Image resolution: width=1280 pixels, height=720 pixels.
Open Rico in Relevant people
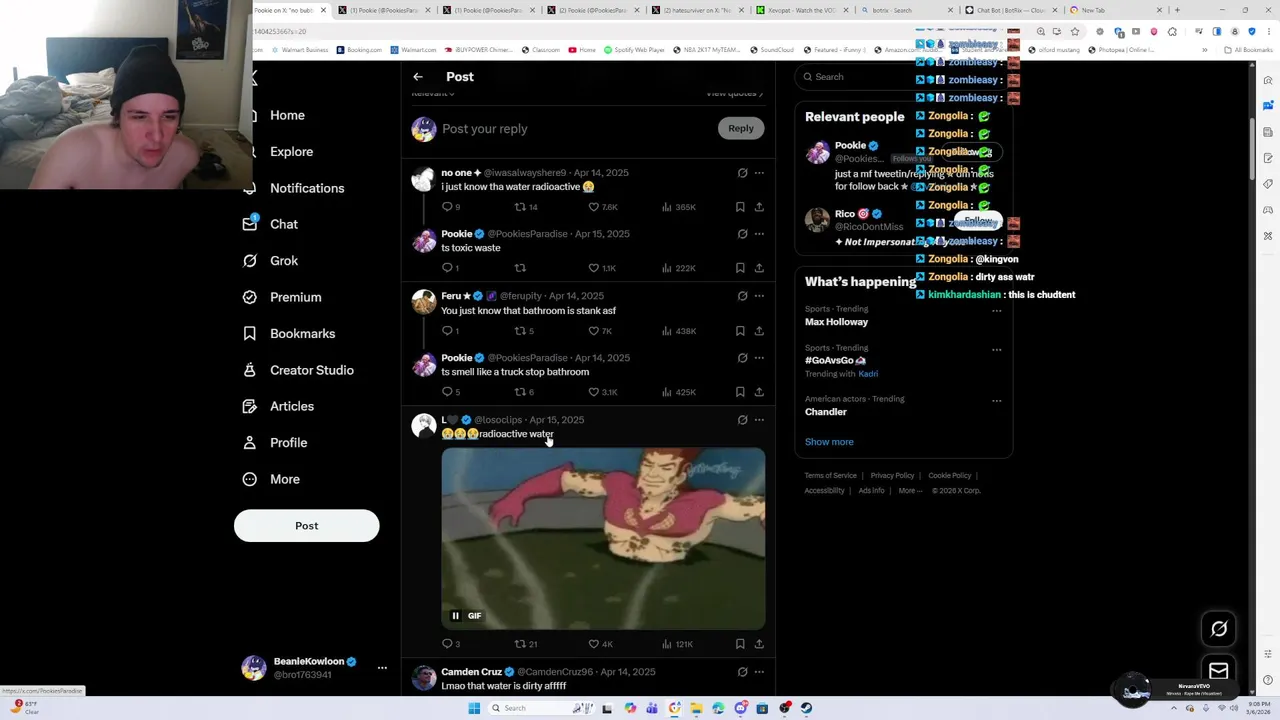click(845, 213)
